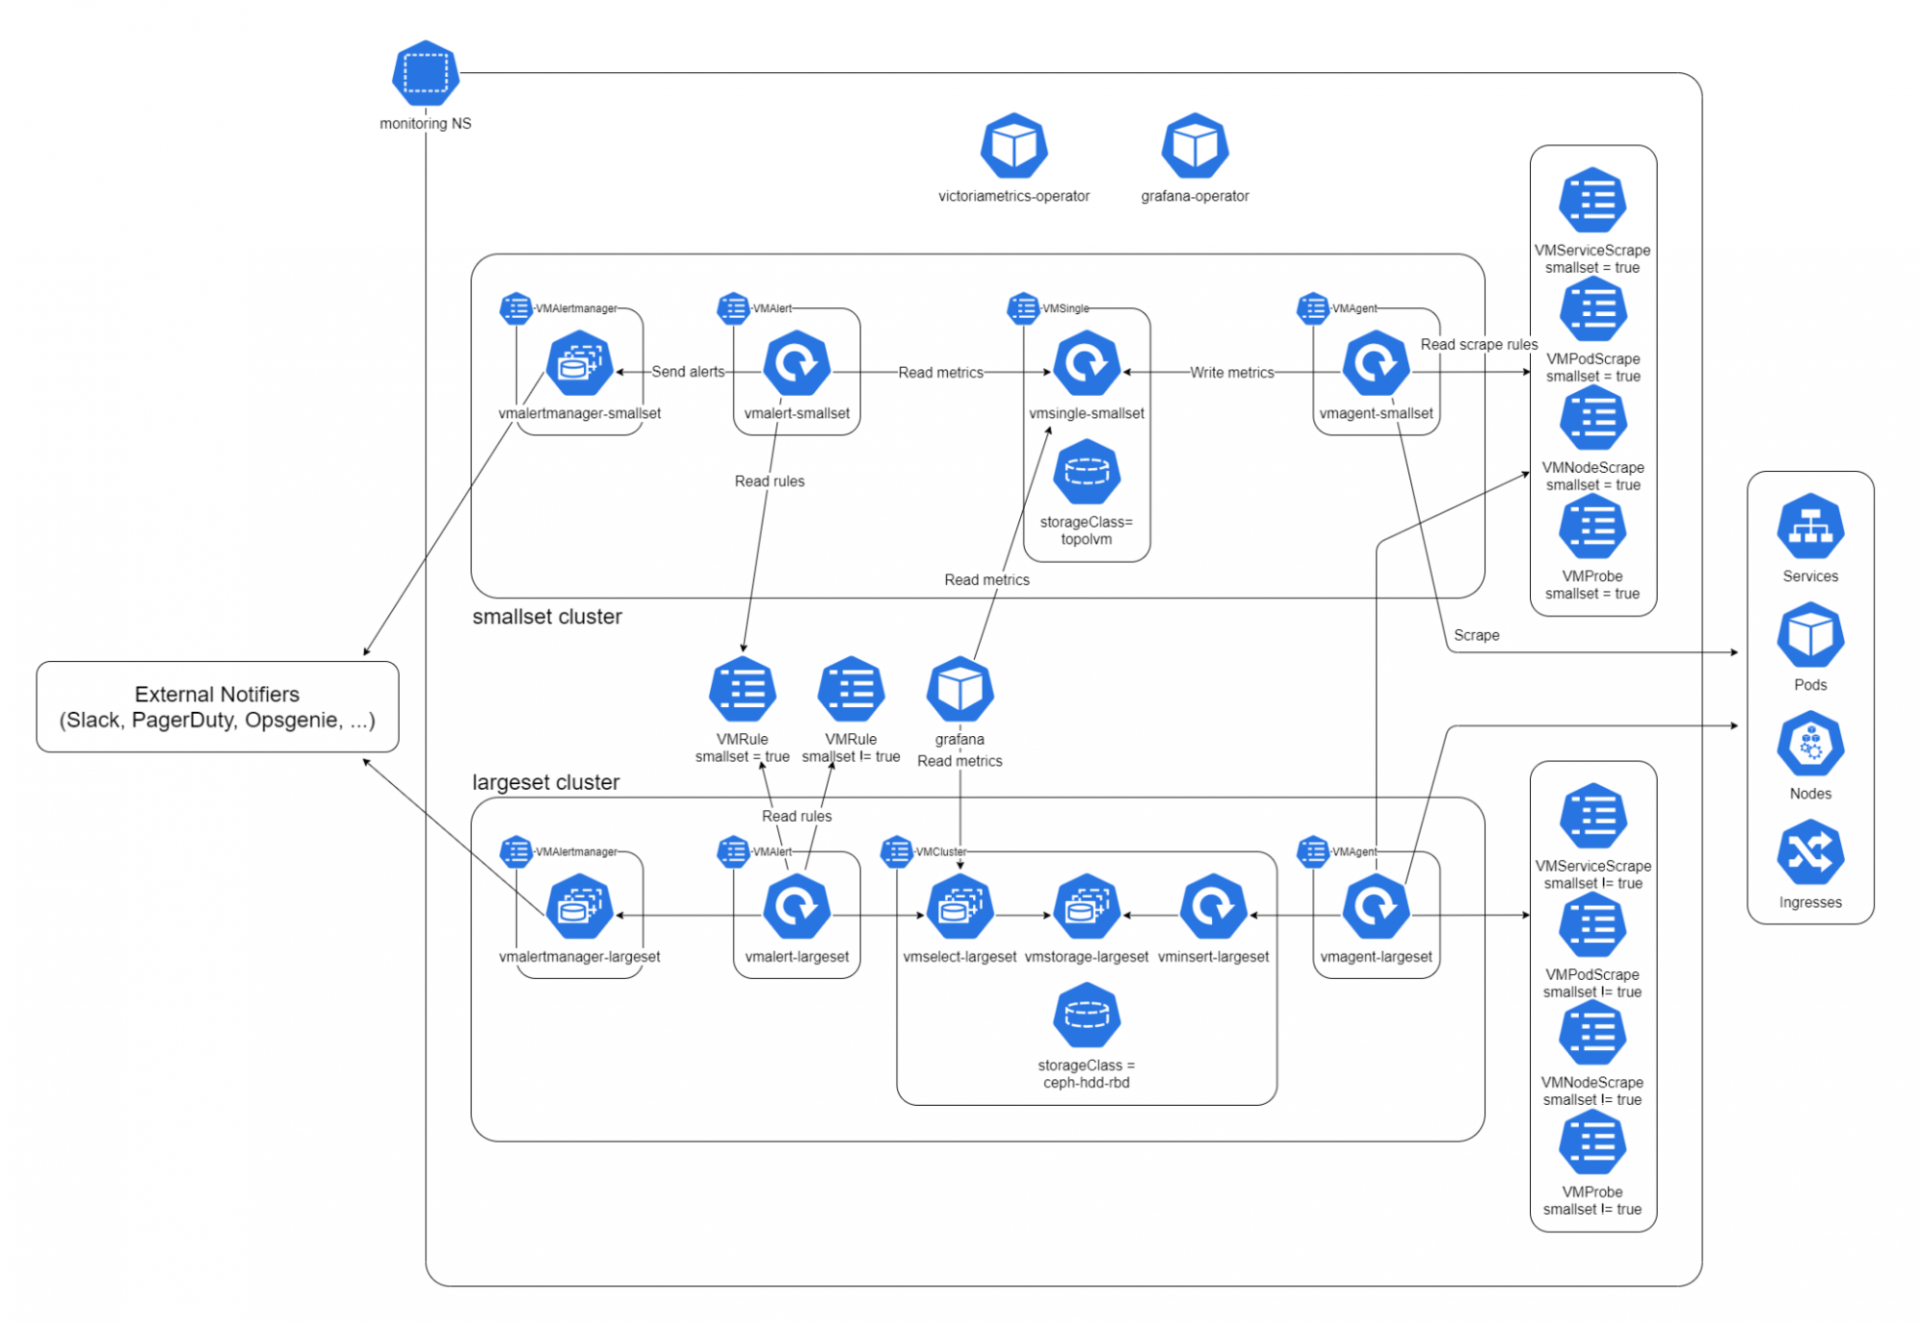Click the largeset VMAlertmanager CRD icon
This screenshot has height=1324, width=1920.
[516, 852]
